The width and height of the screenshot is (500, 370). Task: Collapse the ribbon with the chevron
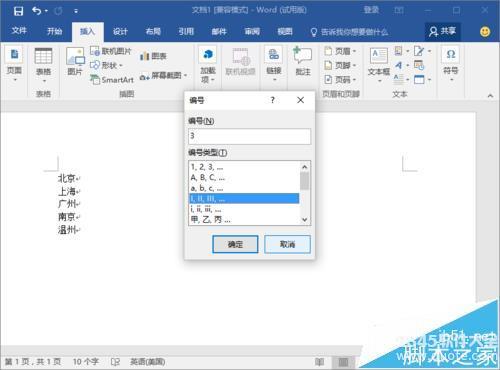click(x=490, y=96)
